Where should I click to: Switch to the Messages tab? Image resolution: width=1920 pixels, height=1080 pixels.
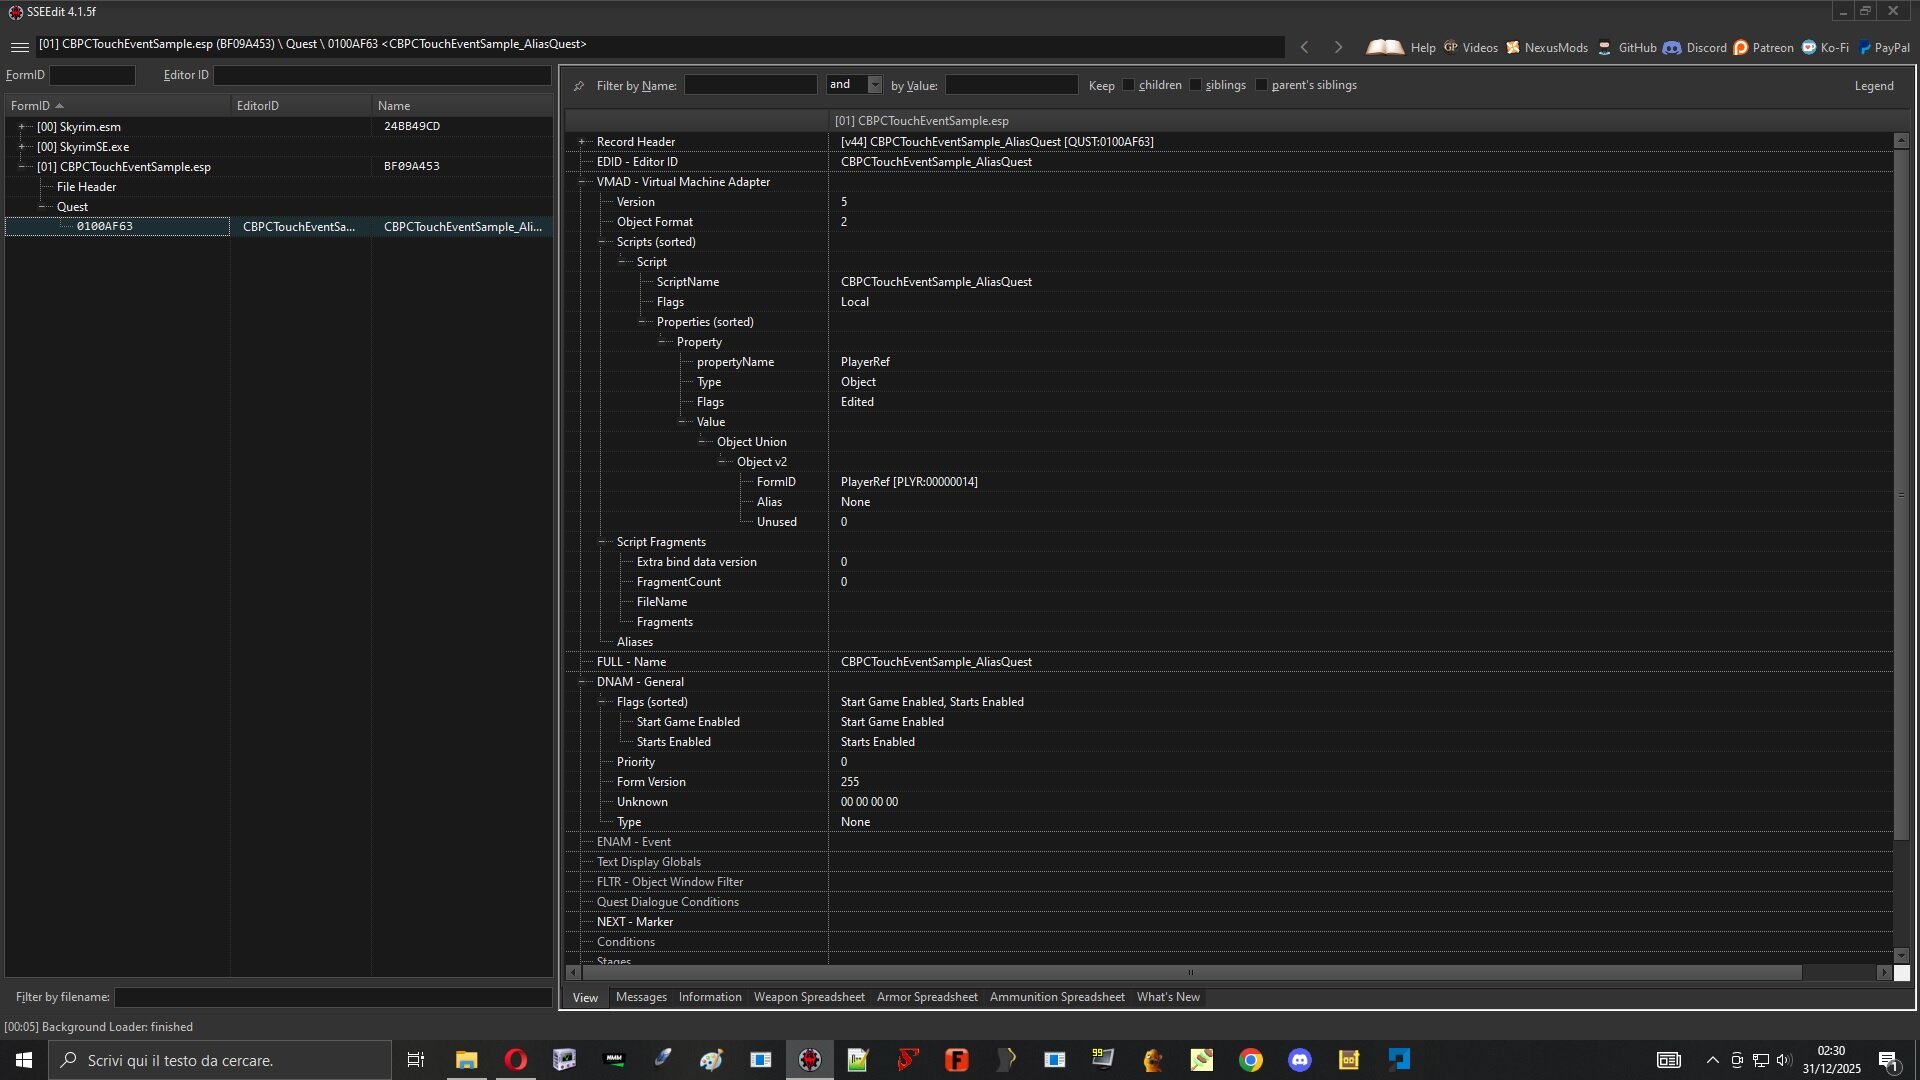point(641,997)
